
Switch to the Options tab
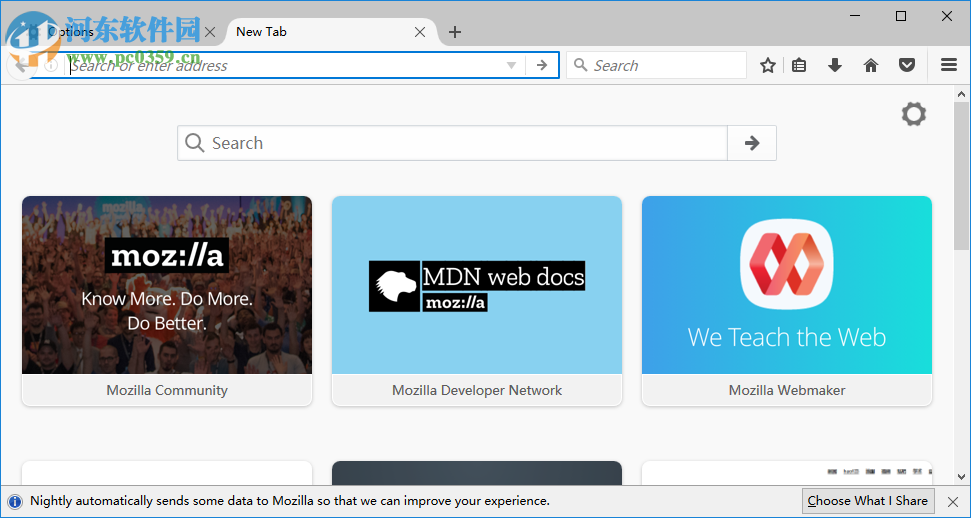pos(118,32)
